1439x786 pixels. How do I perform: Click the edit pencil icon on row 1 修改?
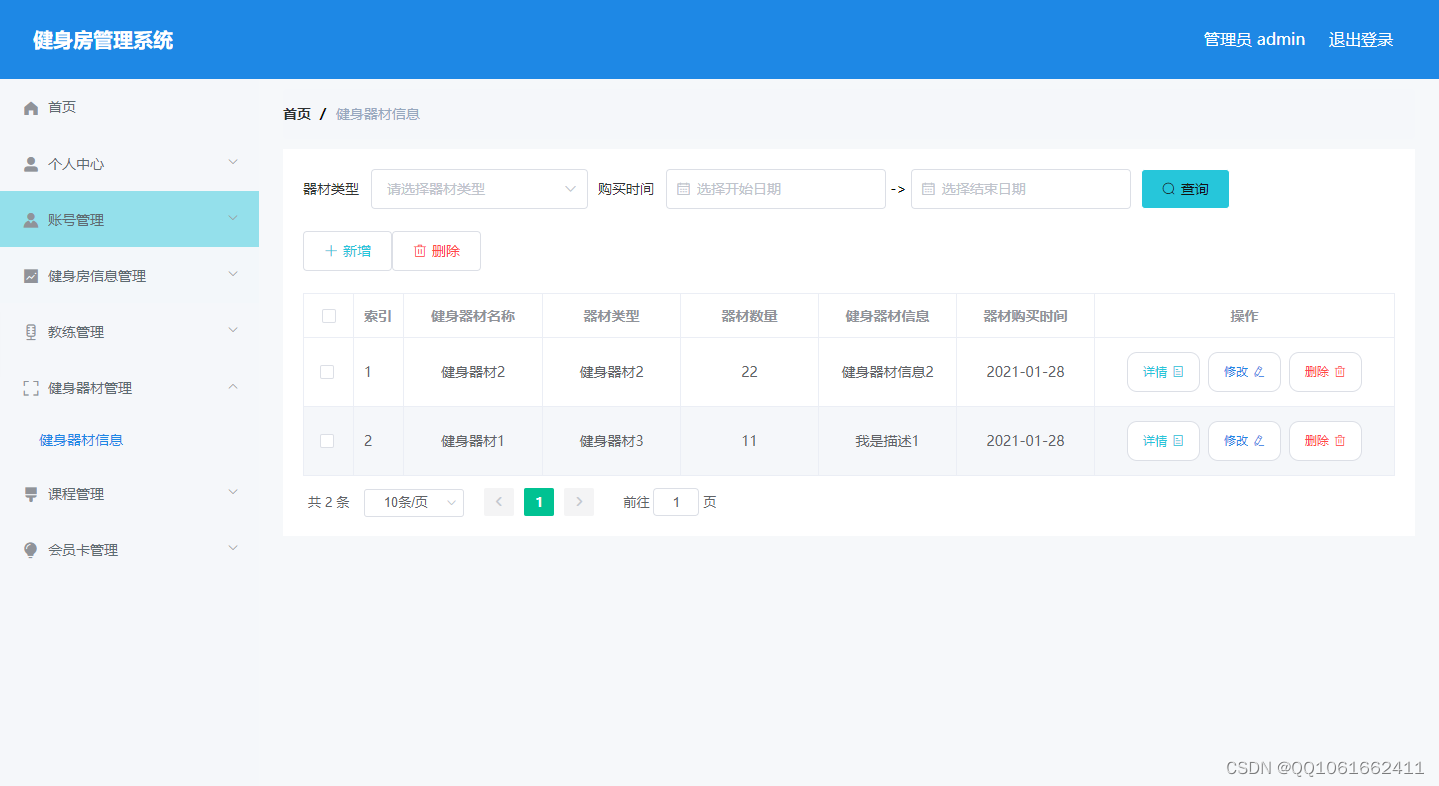(1257, 371)
